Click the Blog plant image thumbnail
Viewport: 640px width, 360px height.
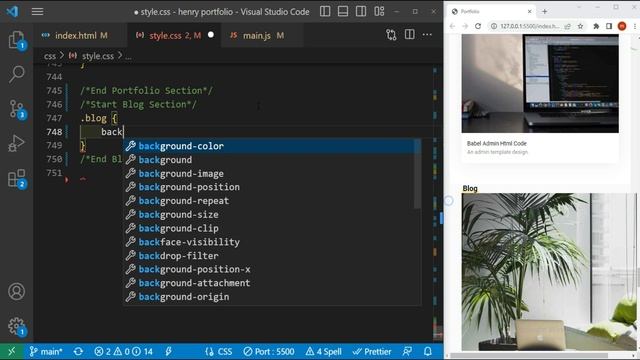[x=549, y=272]
